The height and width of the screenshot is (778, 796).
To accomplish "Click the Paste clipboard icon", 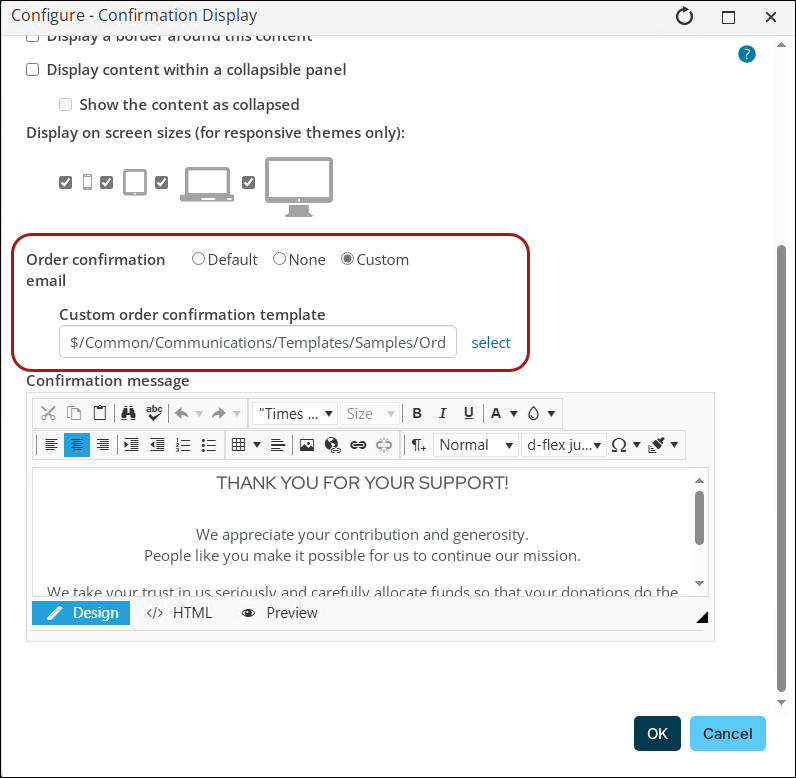I will (100, 413).
